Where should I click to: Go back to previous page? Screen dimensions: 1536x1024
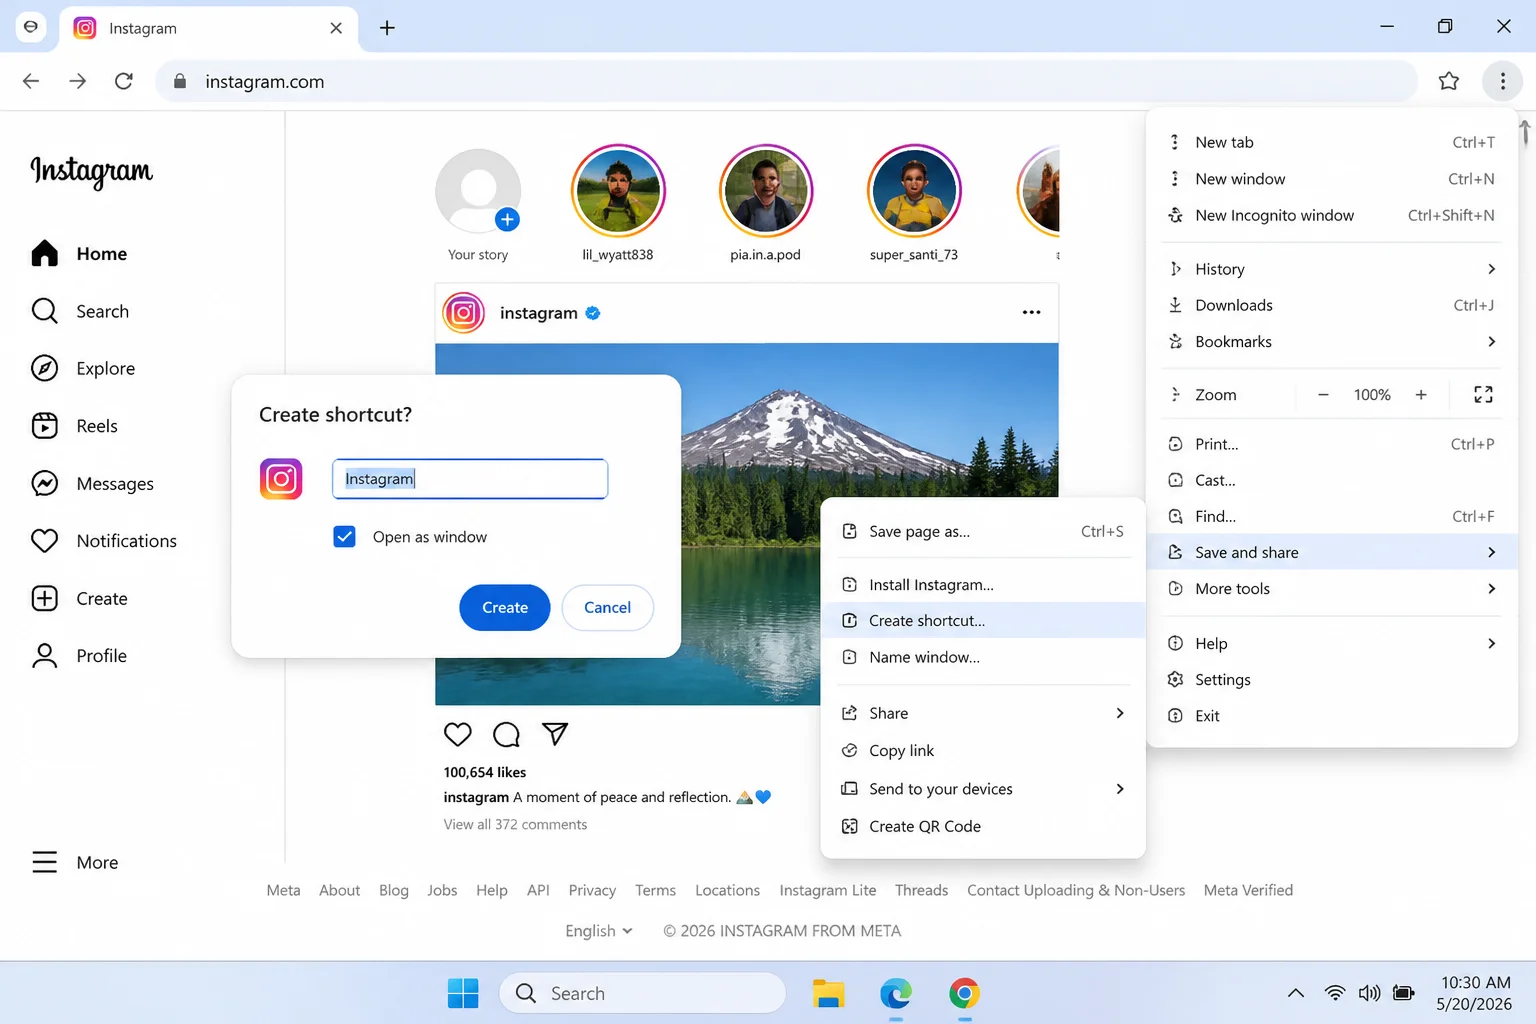[x=31, y=81]
